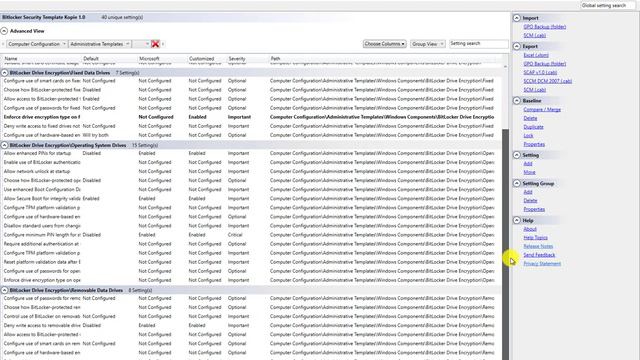Image resolution: width=640 pixels, height=360 pixels.
Task: Open the Administrative Templates dropdown
Action: (x=100, y=44)
